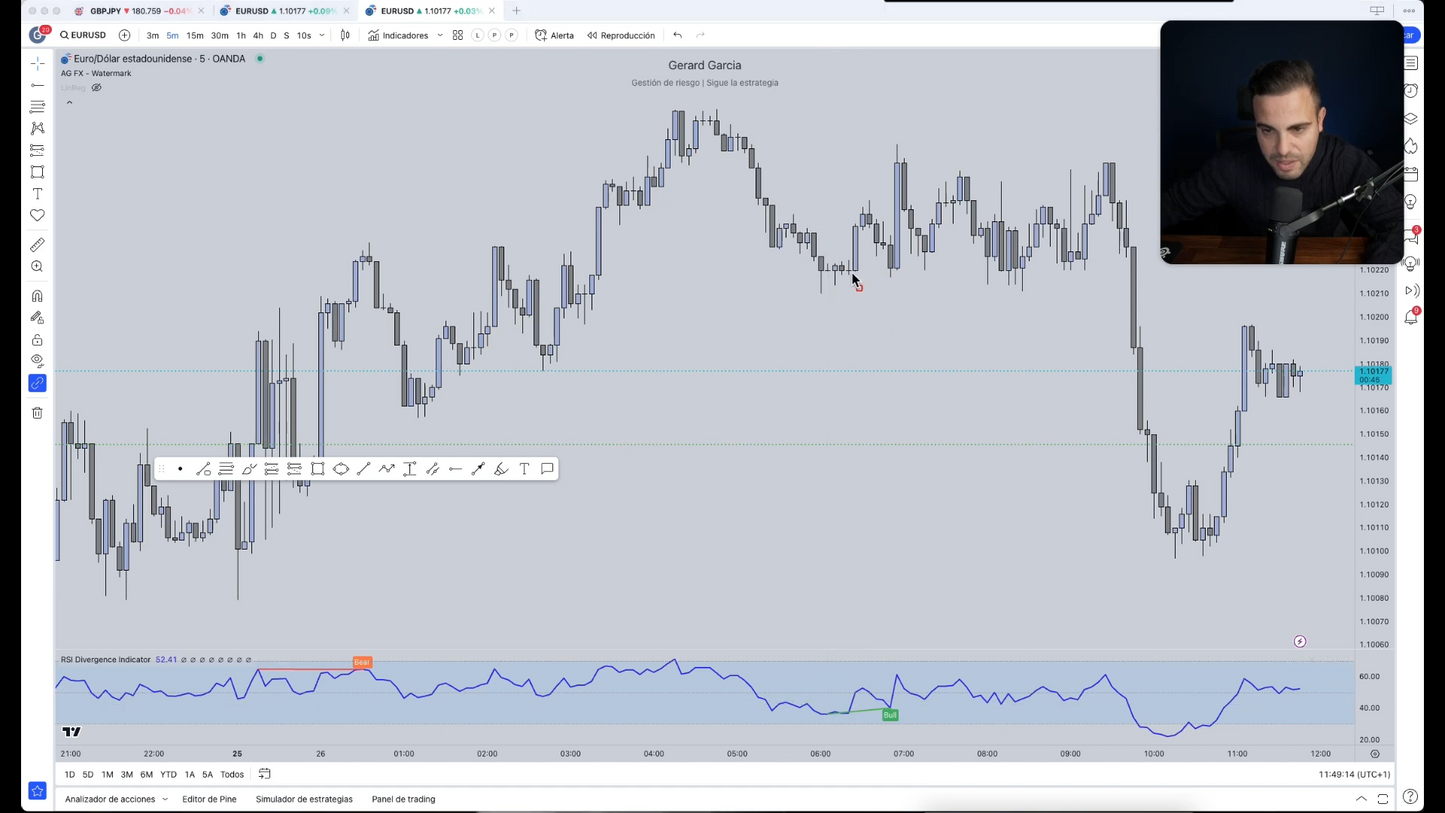
Task: Click the Reproducción replay button
Action: (x=621, y=35)
